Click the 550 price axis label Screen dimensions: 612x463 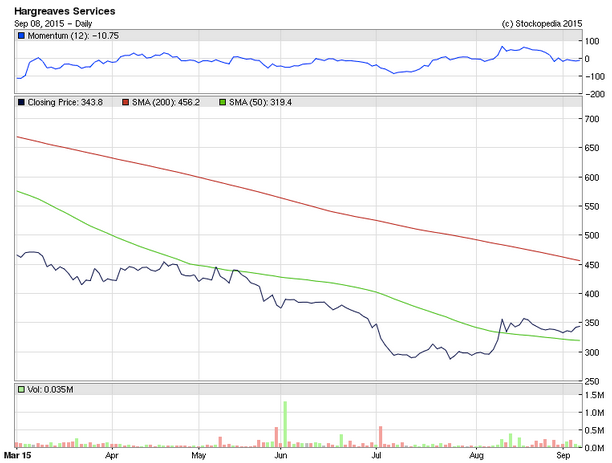pos(592,207)
